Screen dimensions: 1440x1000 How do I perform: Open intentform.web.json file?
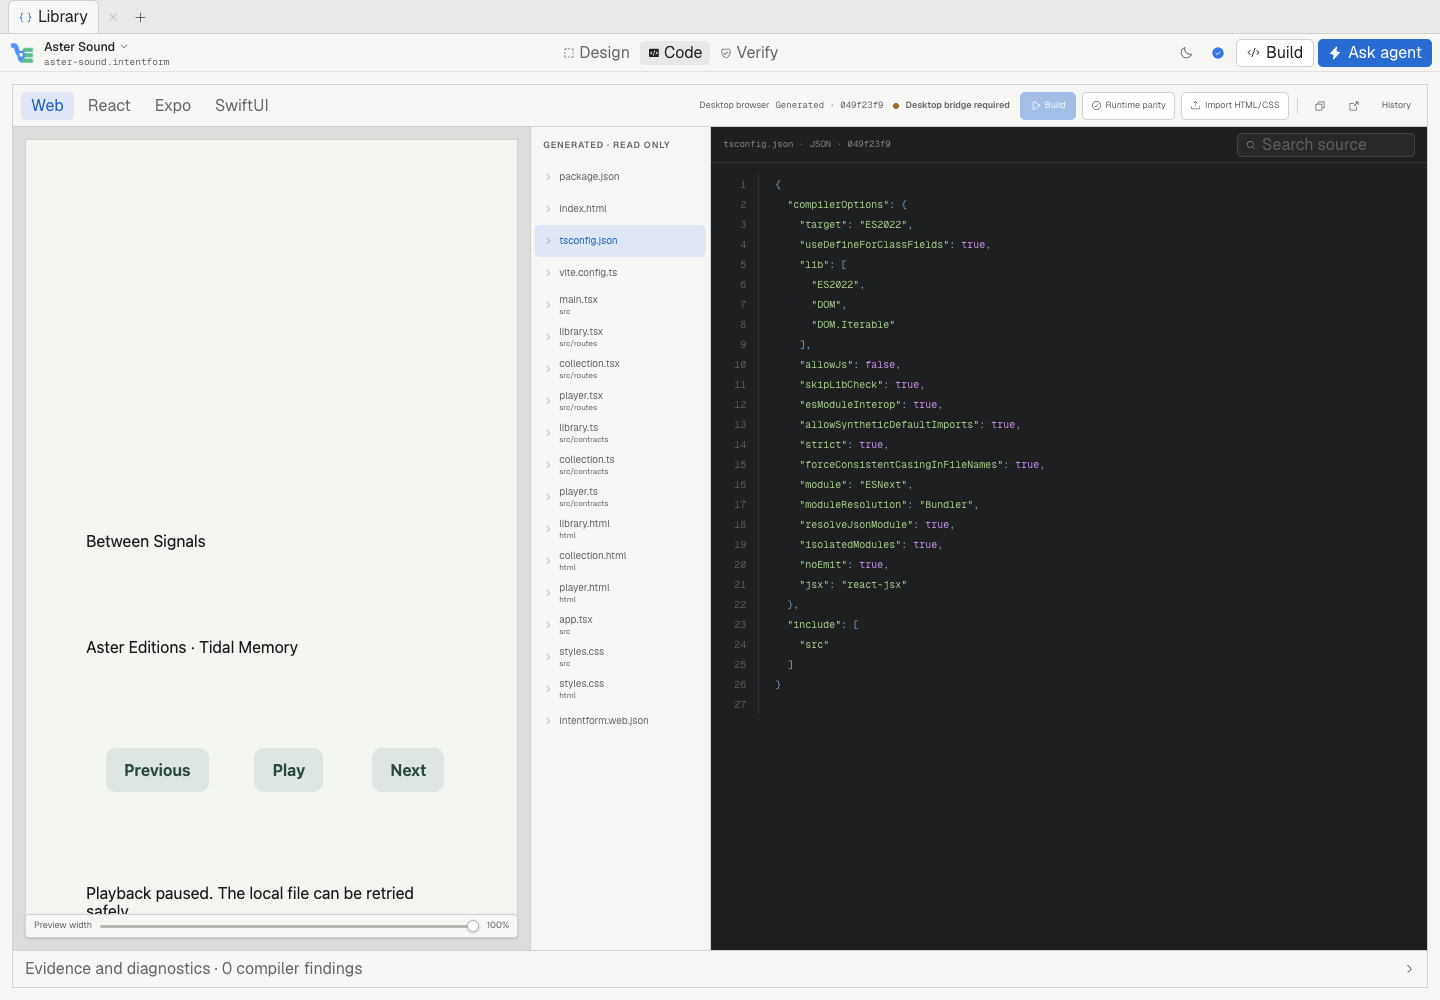[620, 721]
